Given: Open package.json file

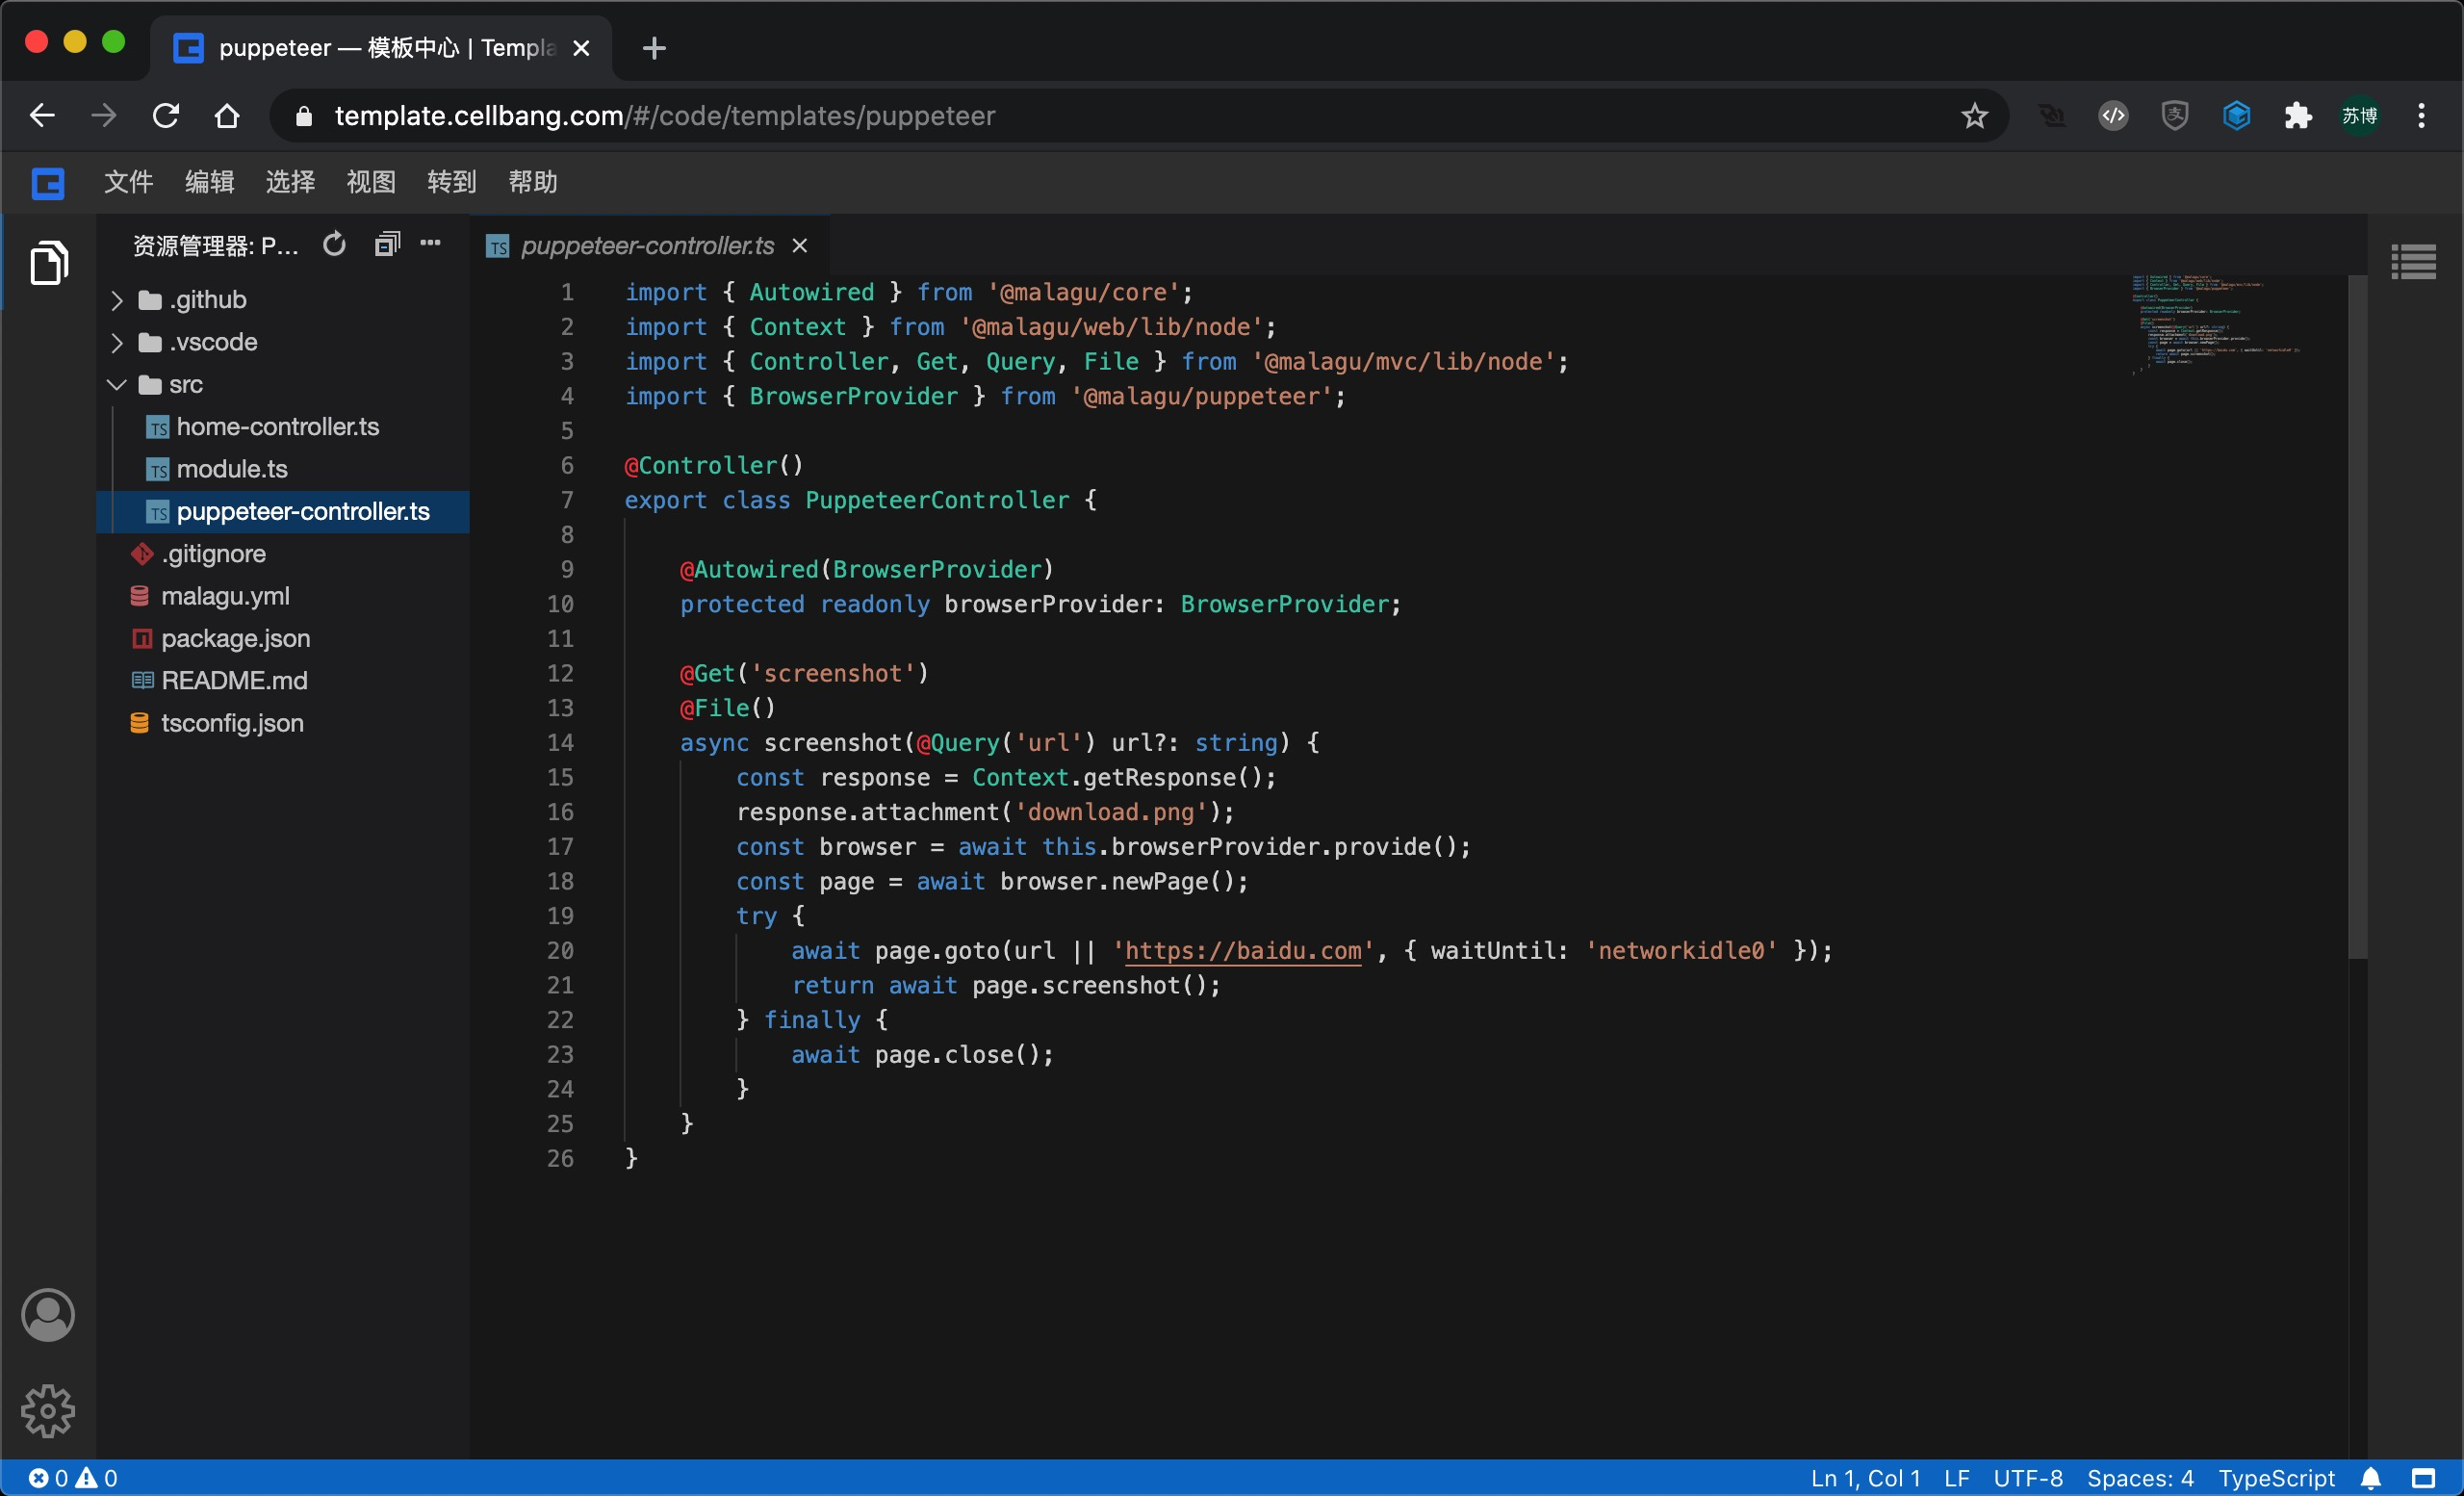Looking at the screenshot, I should [282, 638].
